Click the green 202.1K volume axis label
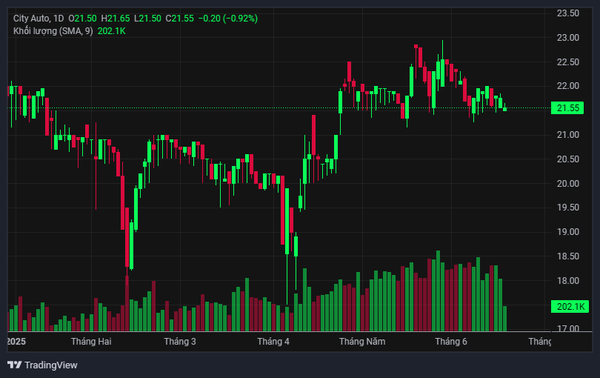This screenshot has width=600, height=378. 570,306
